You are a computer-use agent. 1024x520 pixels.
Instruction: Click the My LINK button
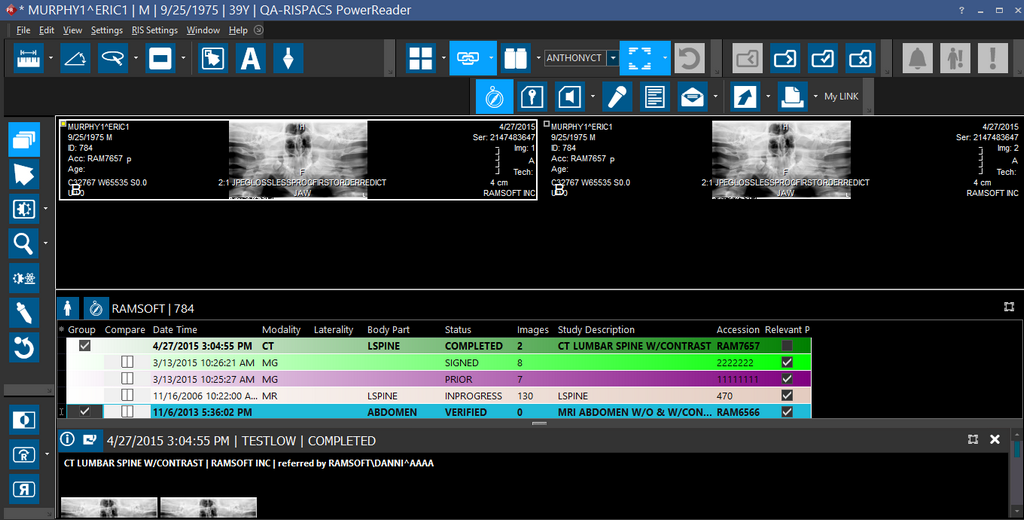840,97
